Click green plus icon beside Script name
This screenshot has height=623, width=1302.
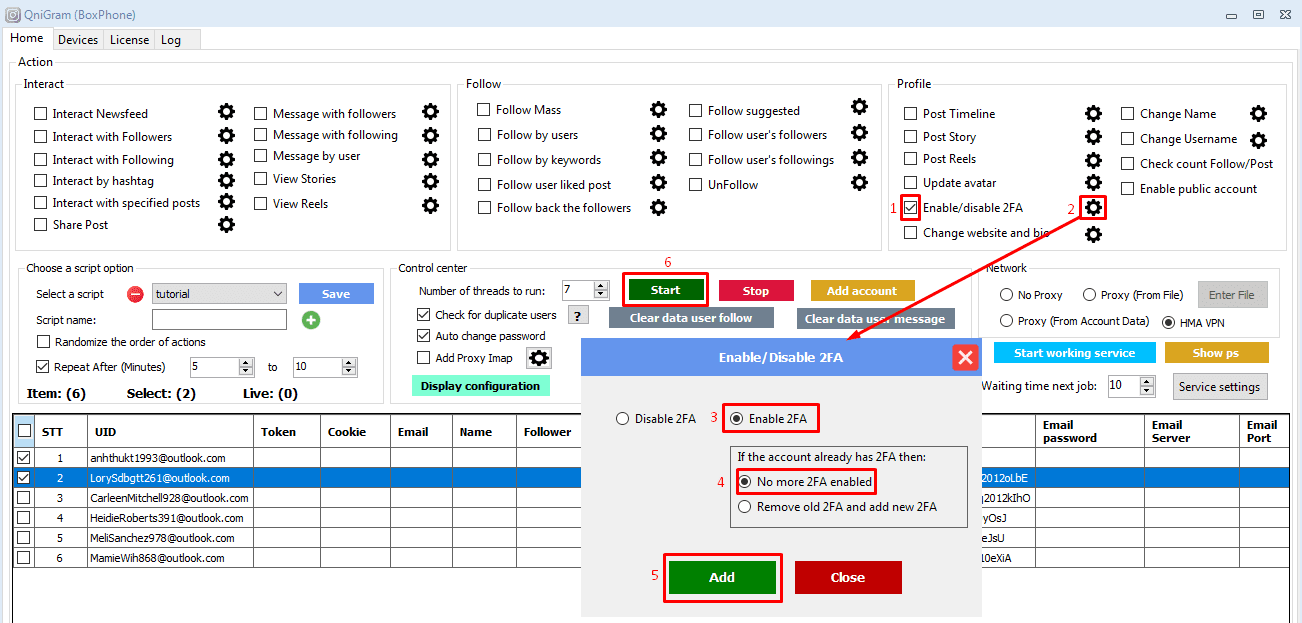click(x=311, y=320)
